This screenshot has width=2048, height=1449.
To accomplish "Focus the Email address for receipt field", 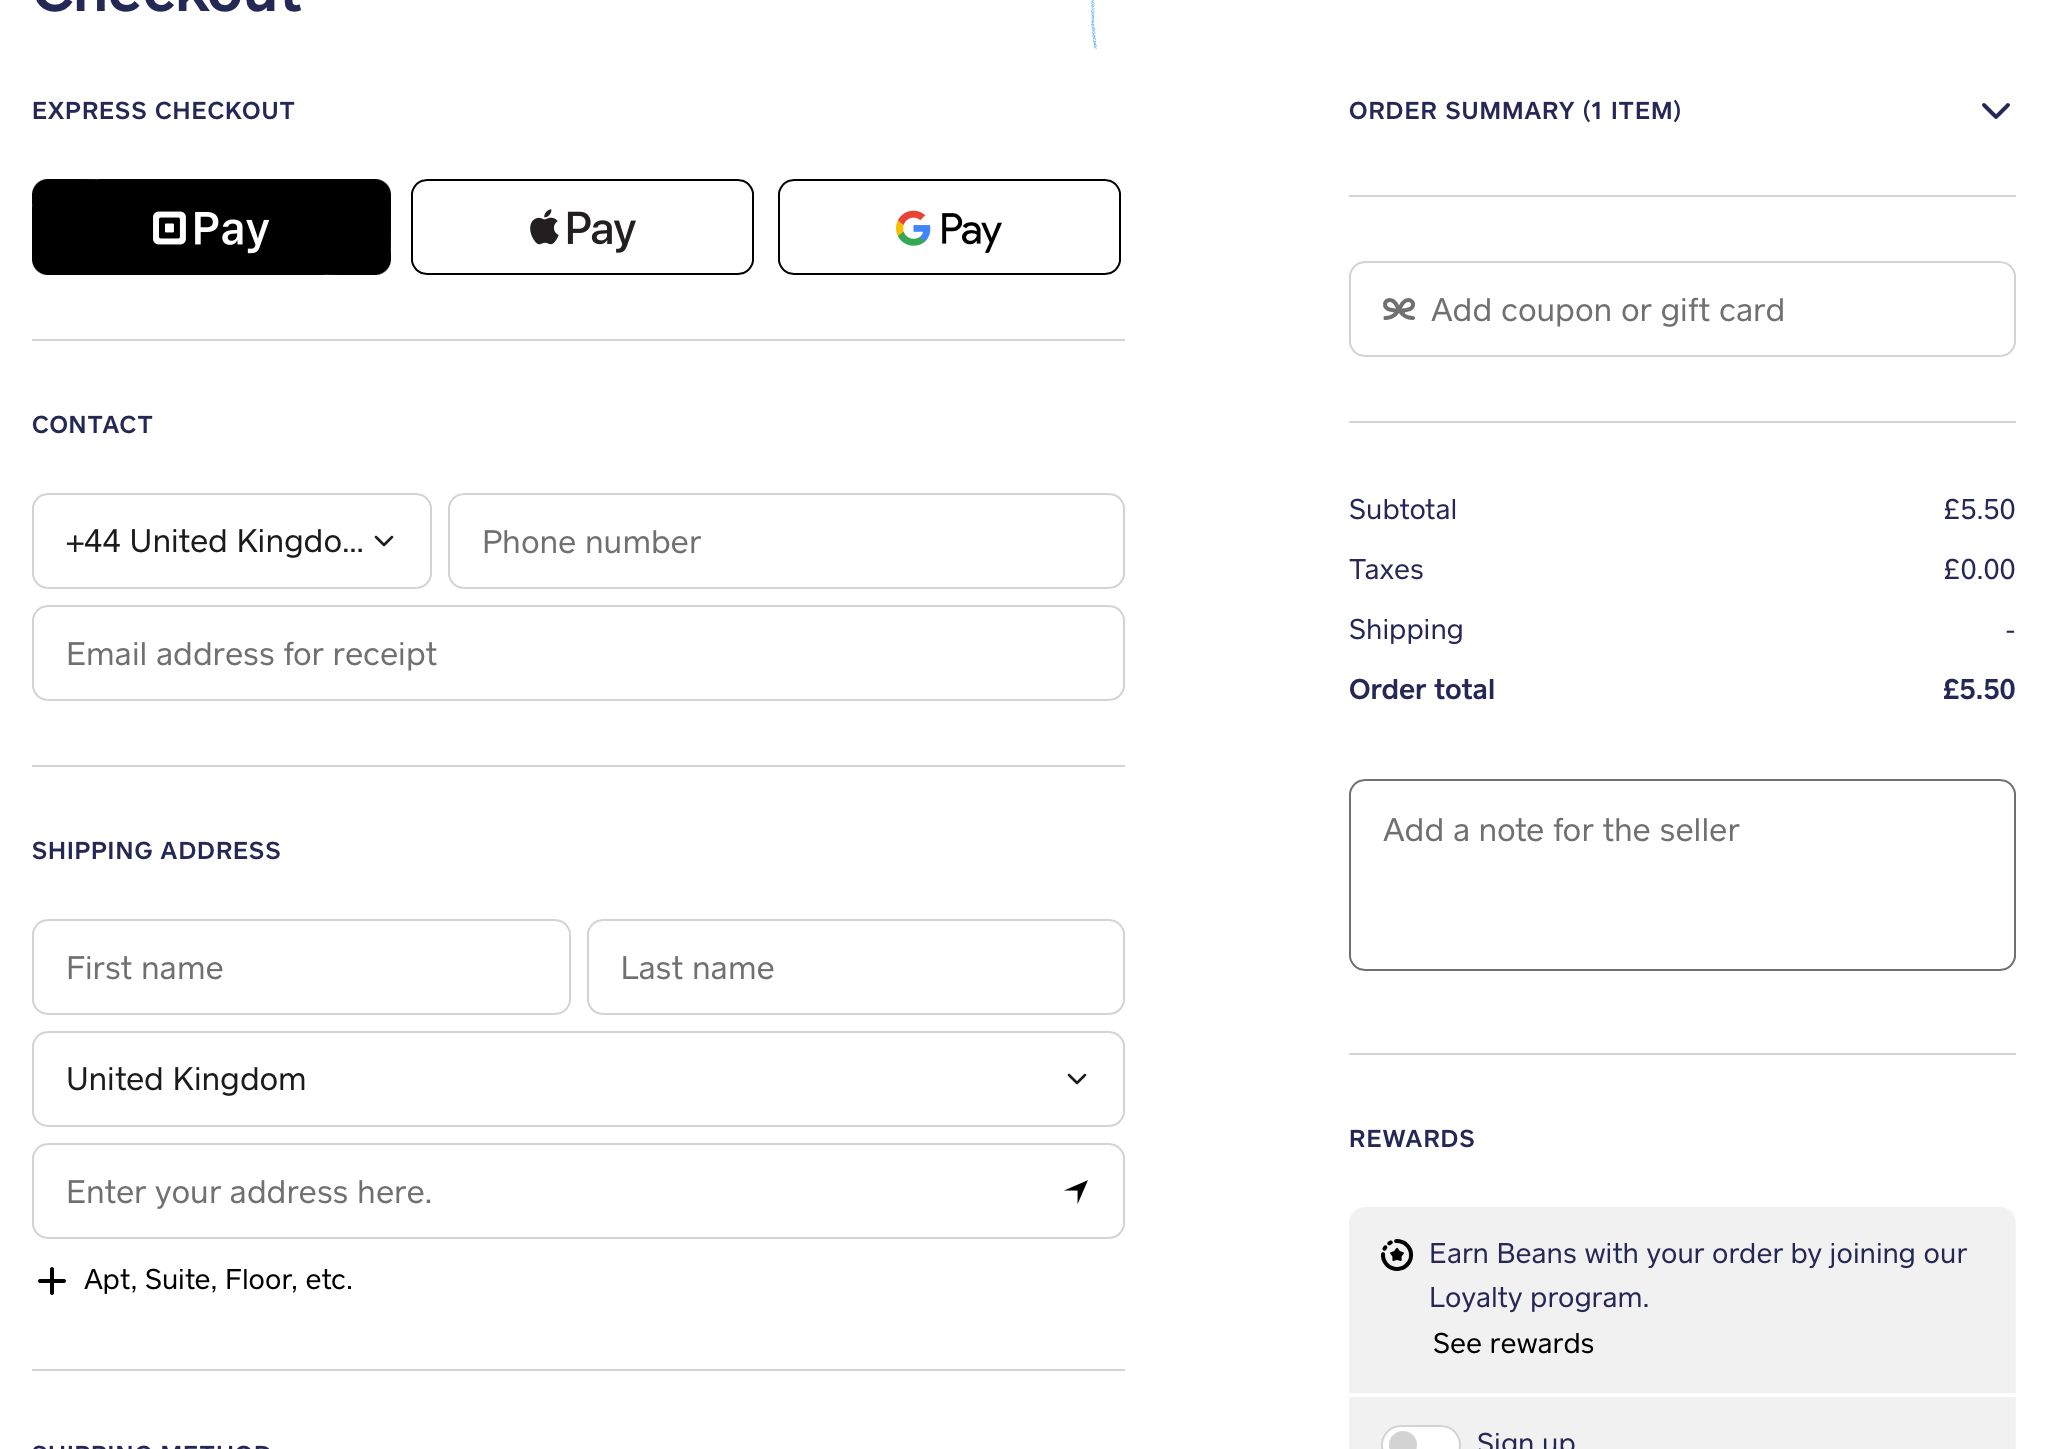I will tap(578, 653).
